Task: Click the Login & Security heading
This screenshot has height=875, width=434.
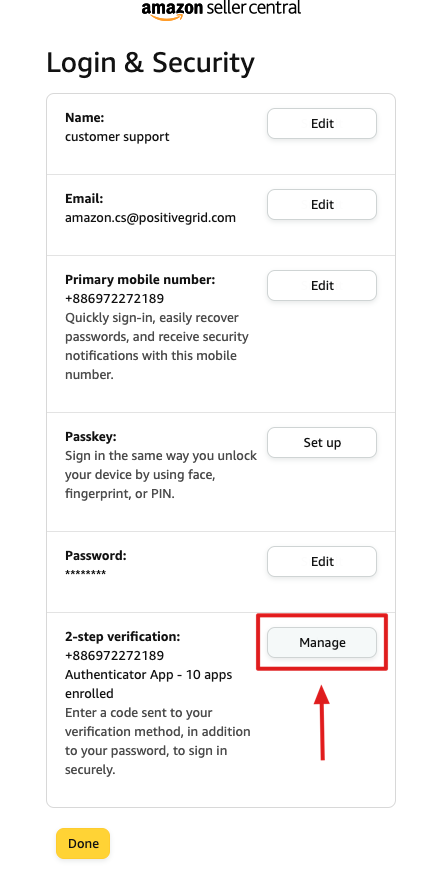Action: pos(151,63)
